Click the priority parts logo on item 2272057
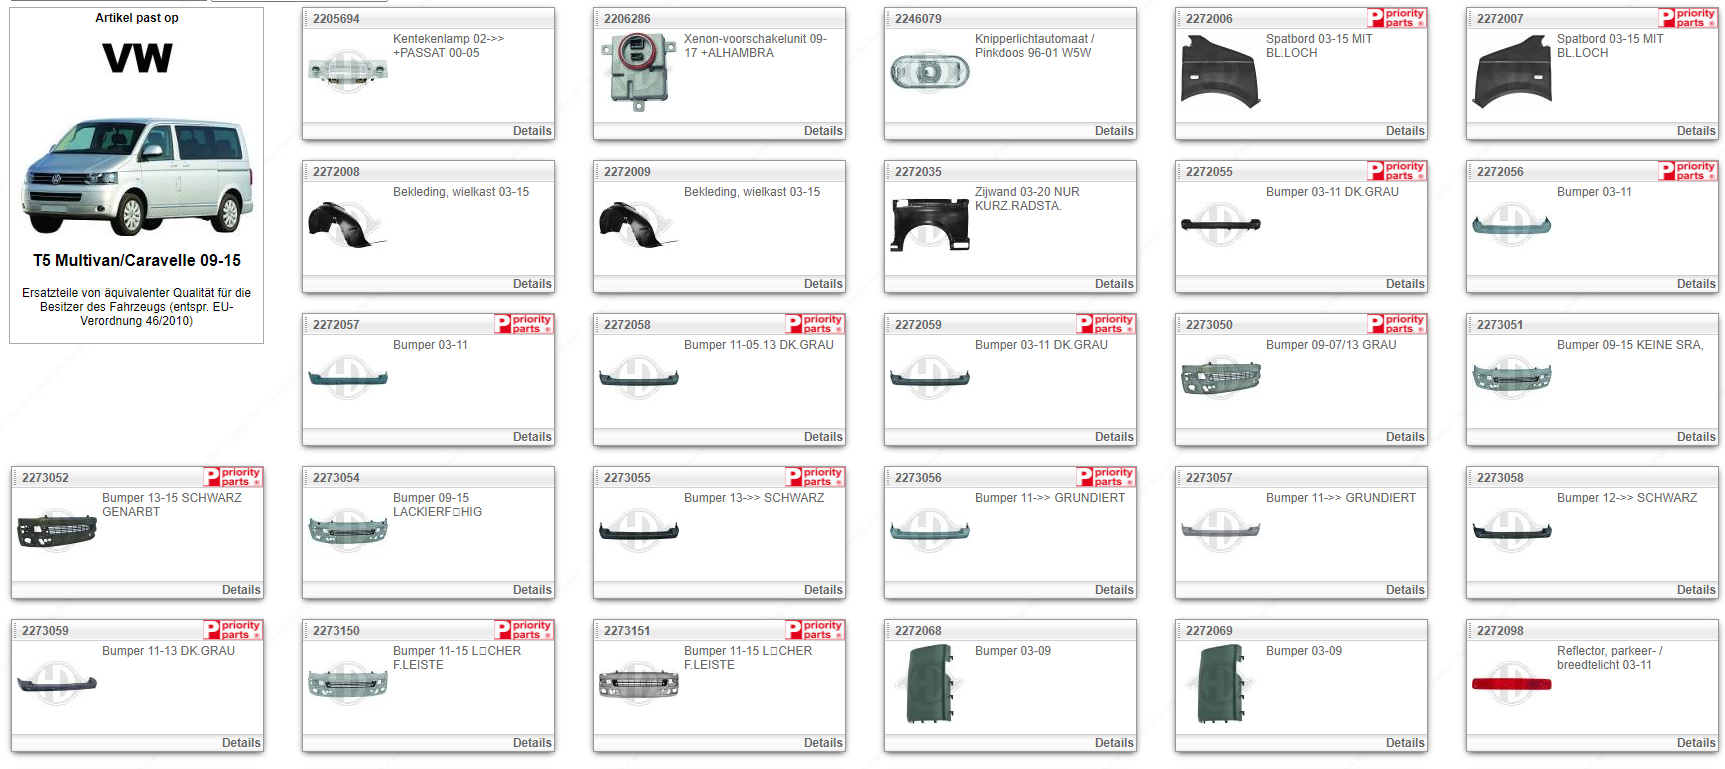 [524, 324]
